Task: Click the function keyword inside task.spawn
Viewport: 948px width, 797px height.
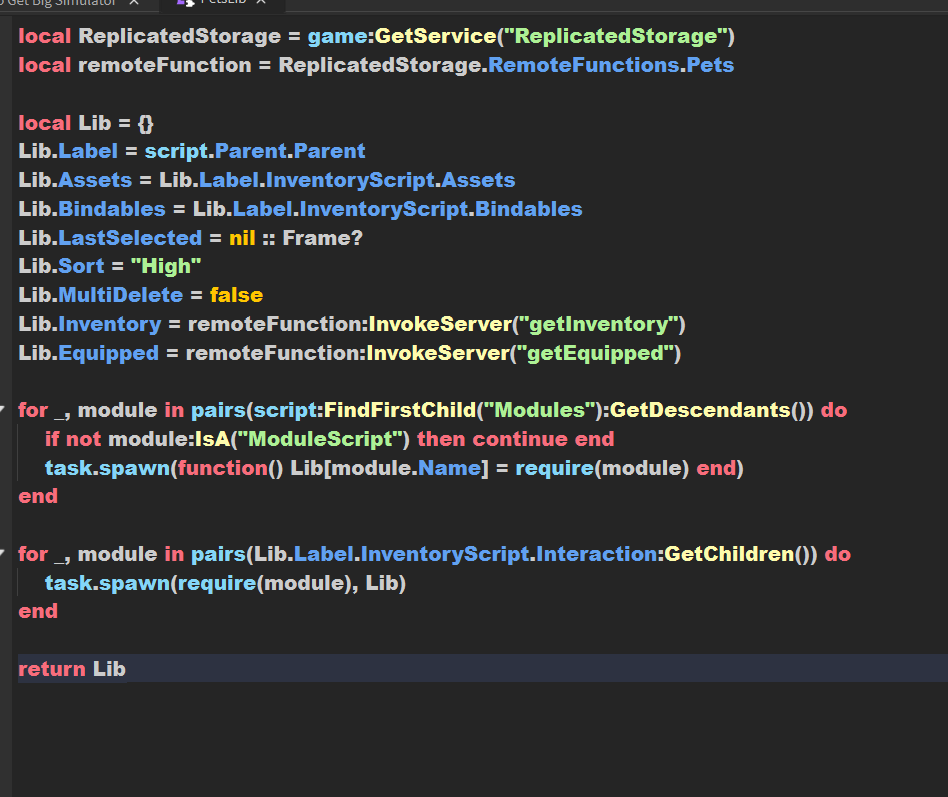Action: point(222,468)
